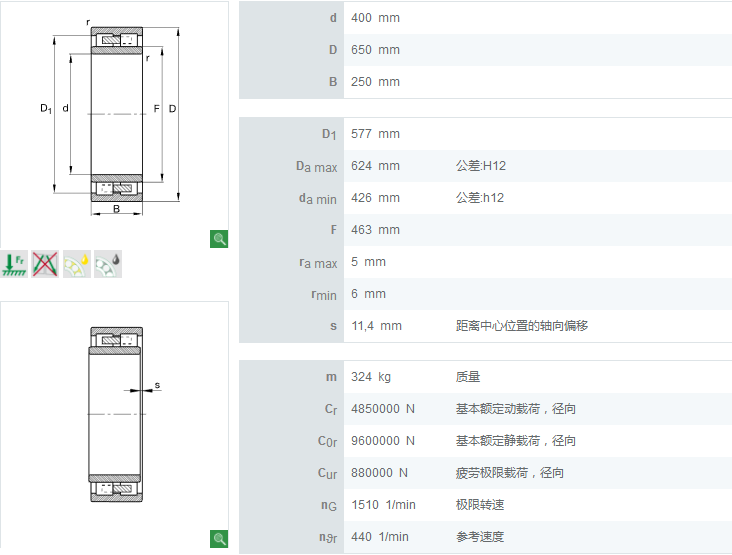
Task: Select the B value 250 mm
Action: point(375,82)
